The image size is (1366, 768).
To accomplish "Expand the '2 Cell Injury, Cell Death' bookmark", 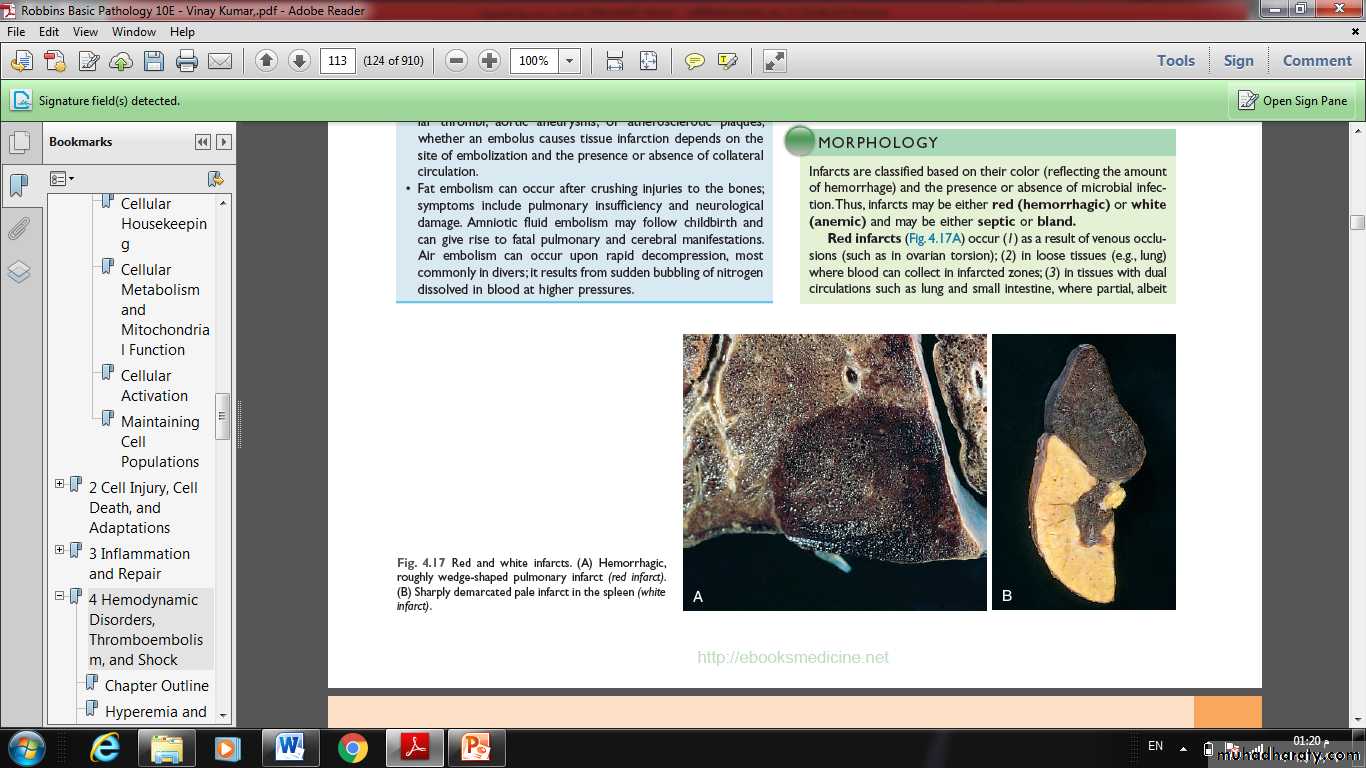I will [x=60, y=484].
